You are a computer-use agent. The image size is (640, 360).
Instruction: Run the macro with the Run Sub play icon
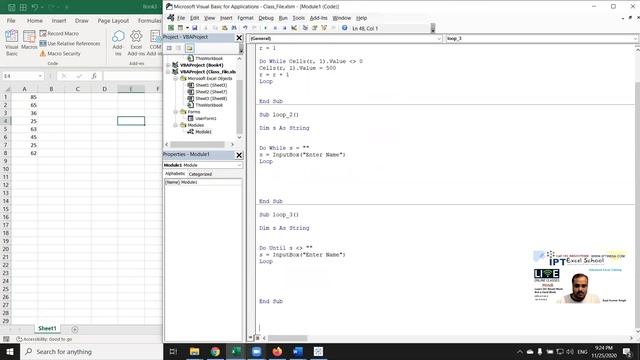coord(265,28)
